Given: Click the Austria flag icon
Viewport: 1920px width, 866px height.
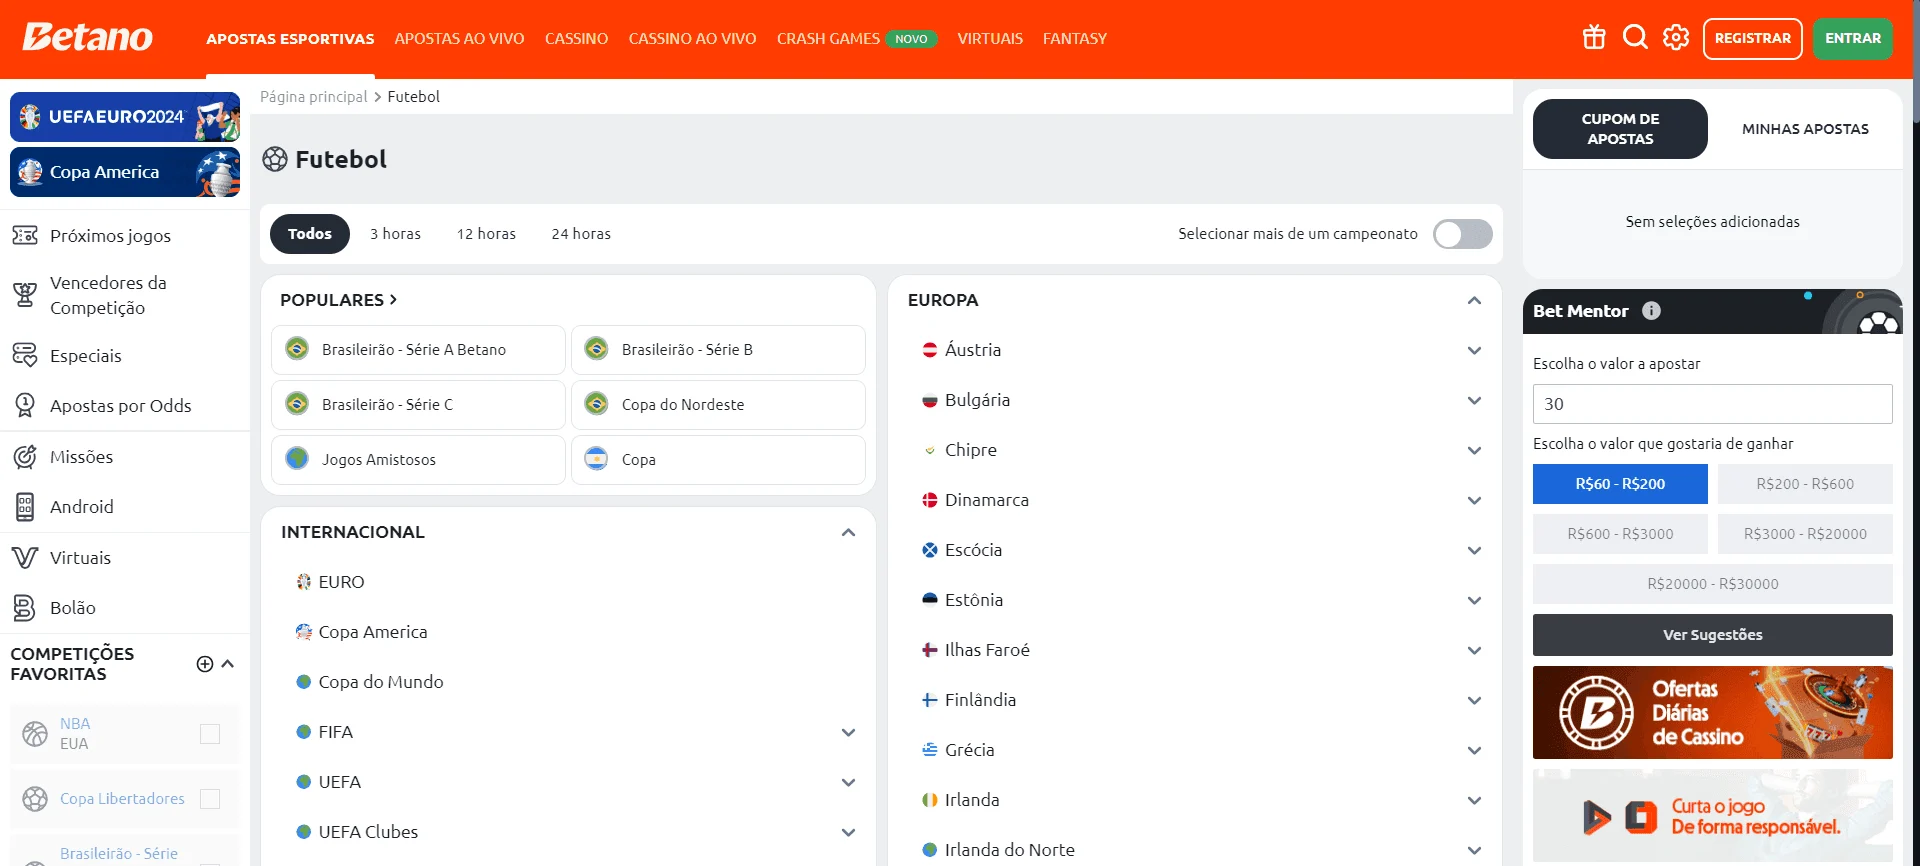Looking at the screenshot, I should pos(930,350).
